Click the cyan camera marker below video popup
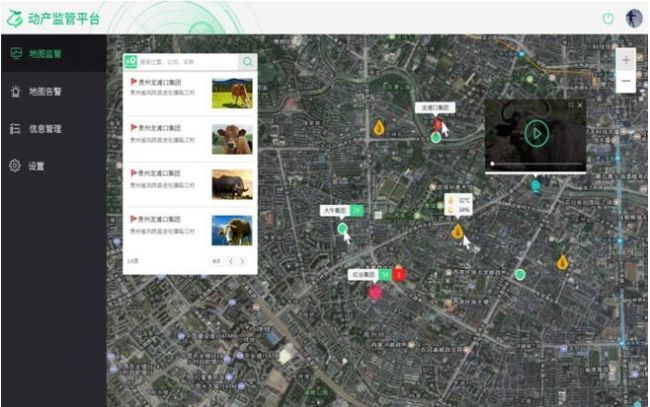The width and height of the screenshot is (650, 407). click(x=536, y=185)
